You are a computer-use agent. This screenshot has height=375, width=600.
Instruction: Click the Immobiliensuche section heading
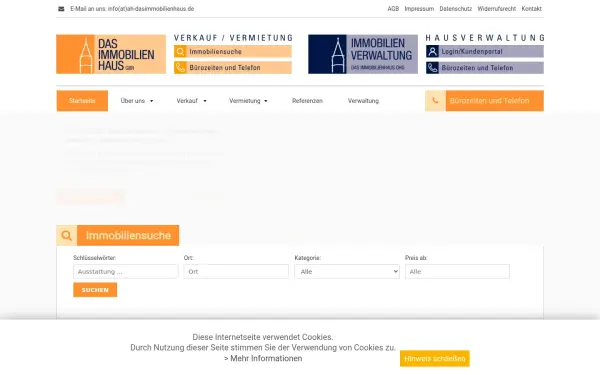pos(128,235)
